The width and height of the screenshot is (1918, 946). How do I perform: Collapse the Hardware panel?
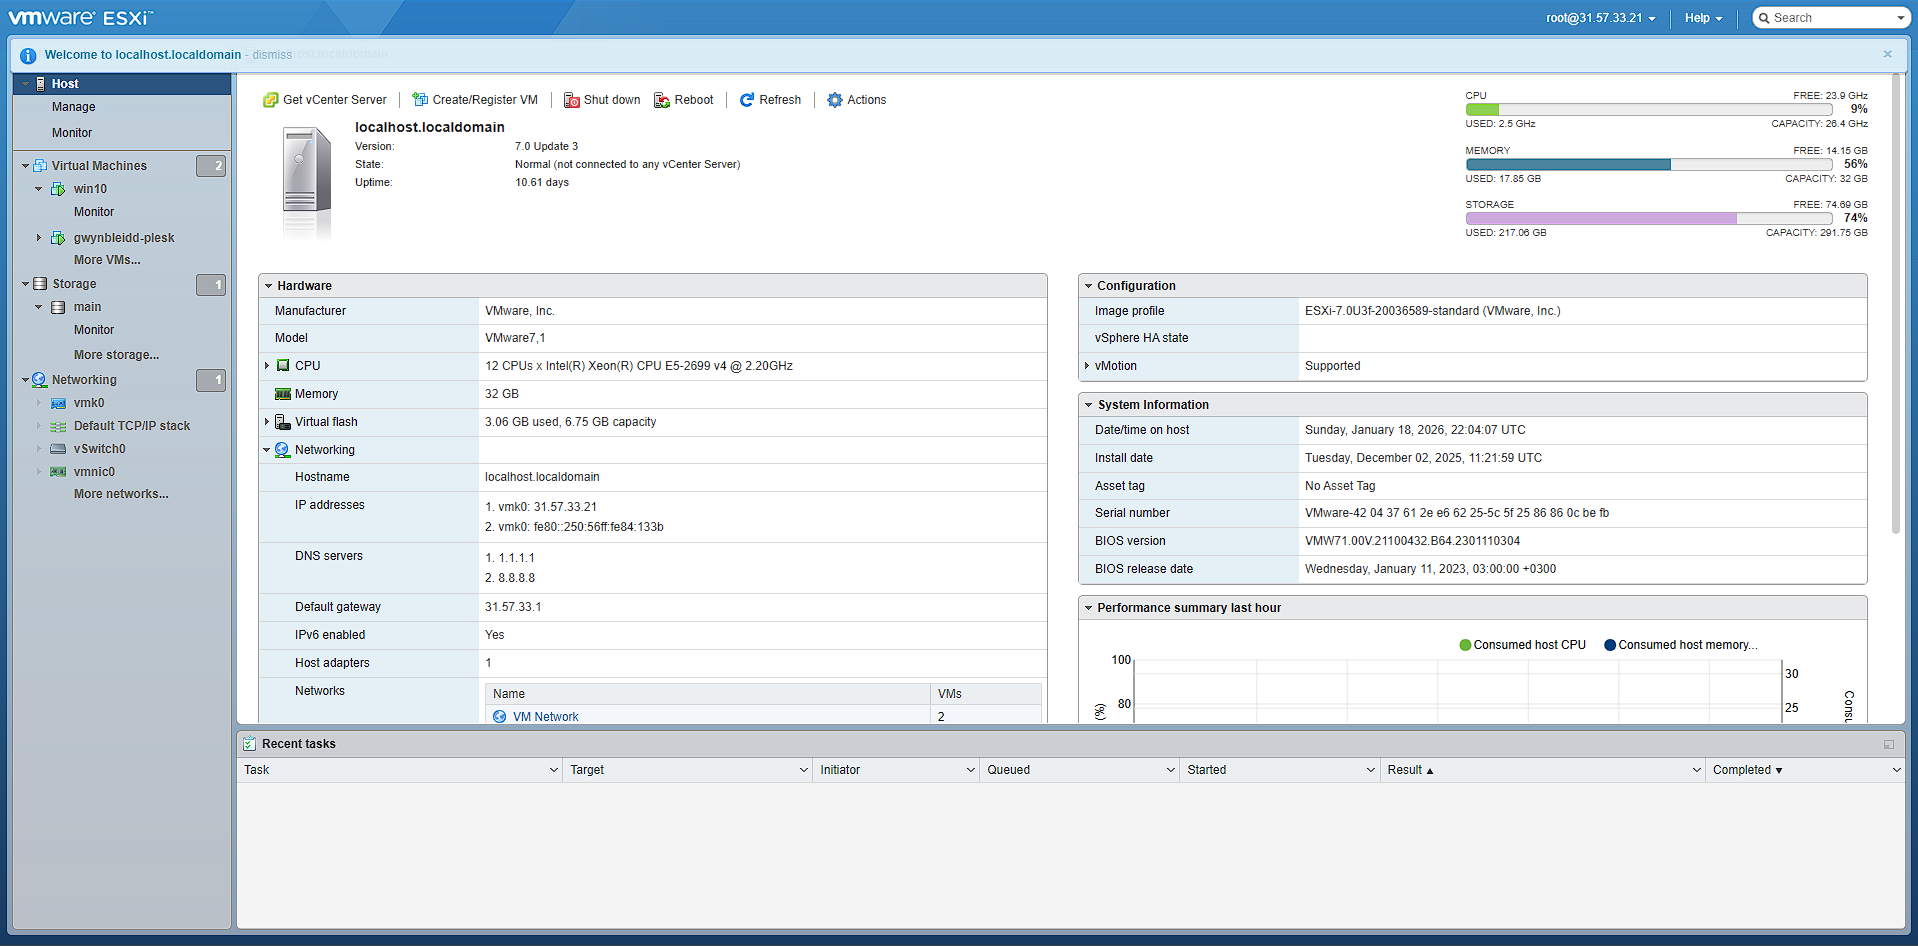269,286
